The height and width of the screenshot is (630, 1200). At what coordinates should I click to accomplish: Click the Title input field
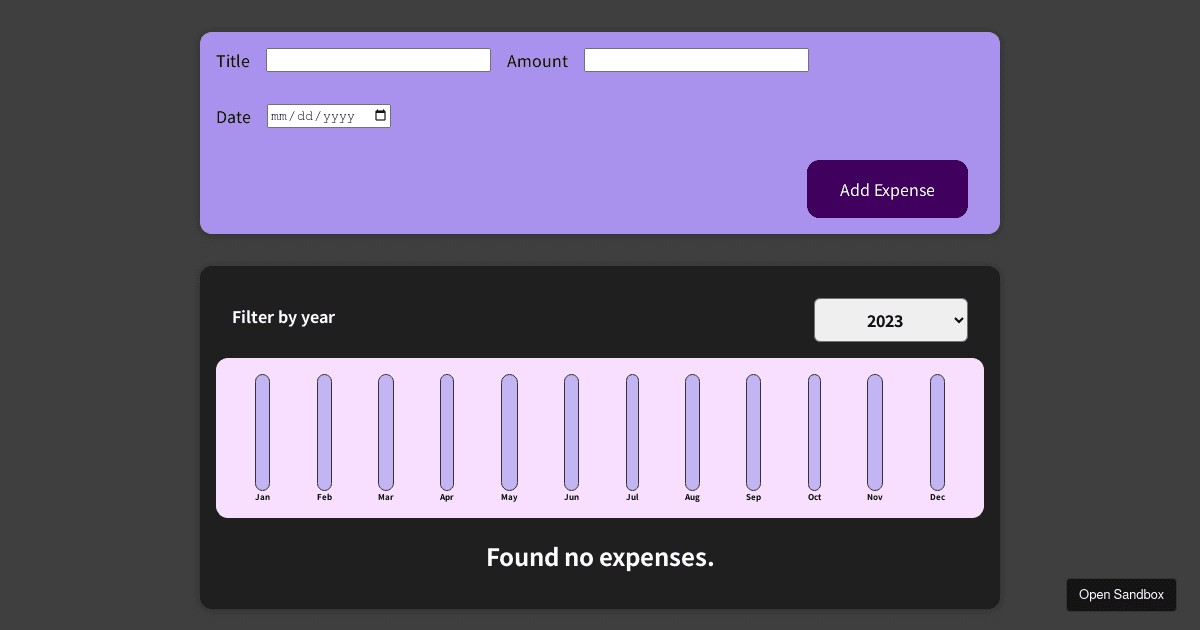(378, 60)
